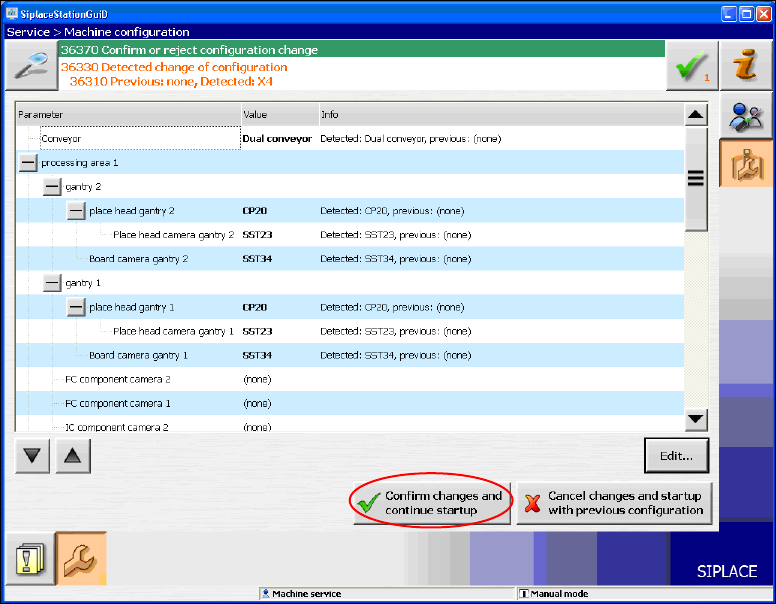Open the orange information icon

tap(745, 67)
